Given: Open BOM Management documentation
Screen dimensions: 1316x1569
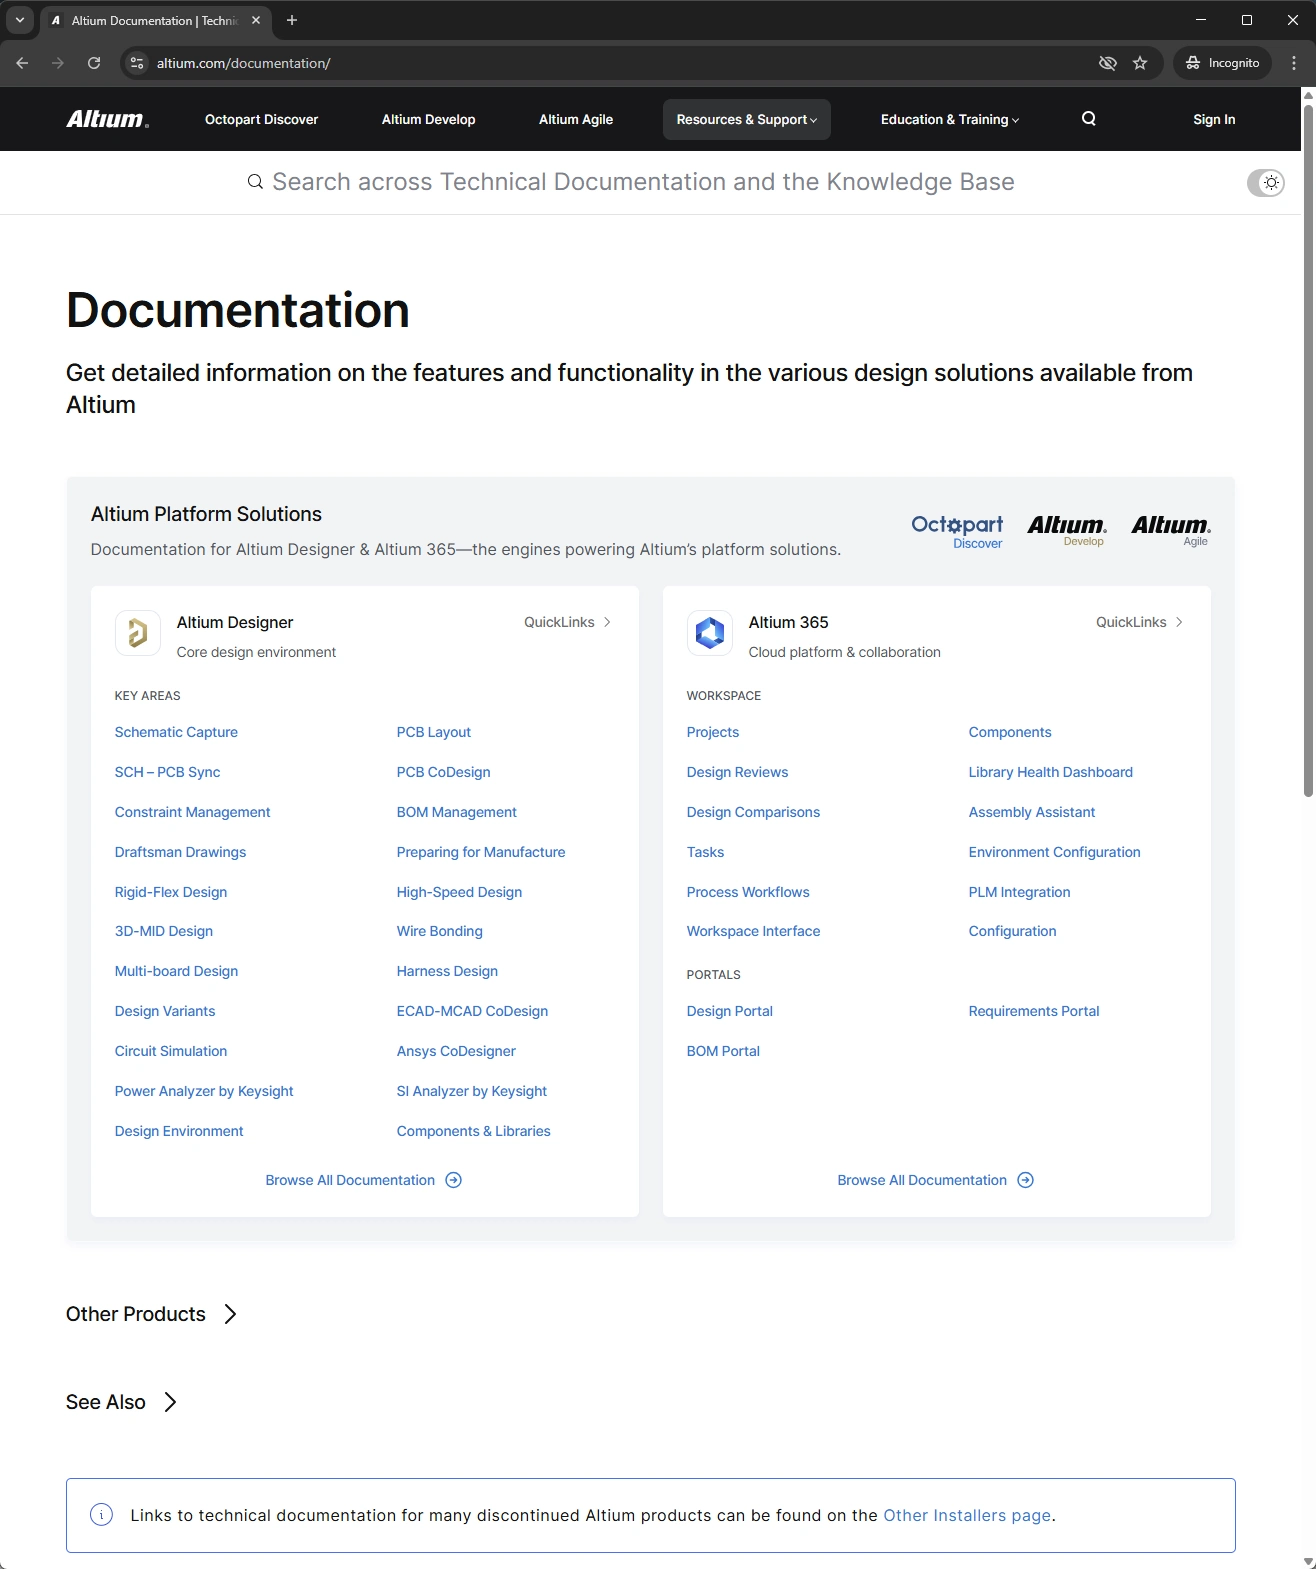Looking at the screenshot, I should 457,812.
